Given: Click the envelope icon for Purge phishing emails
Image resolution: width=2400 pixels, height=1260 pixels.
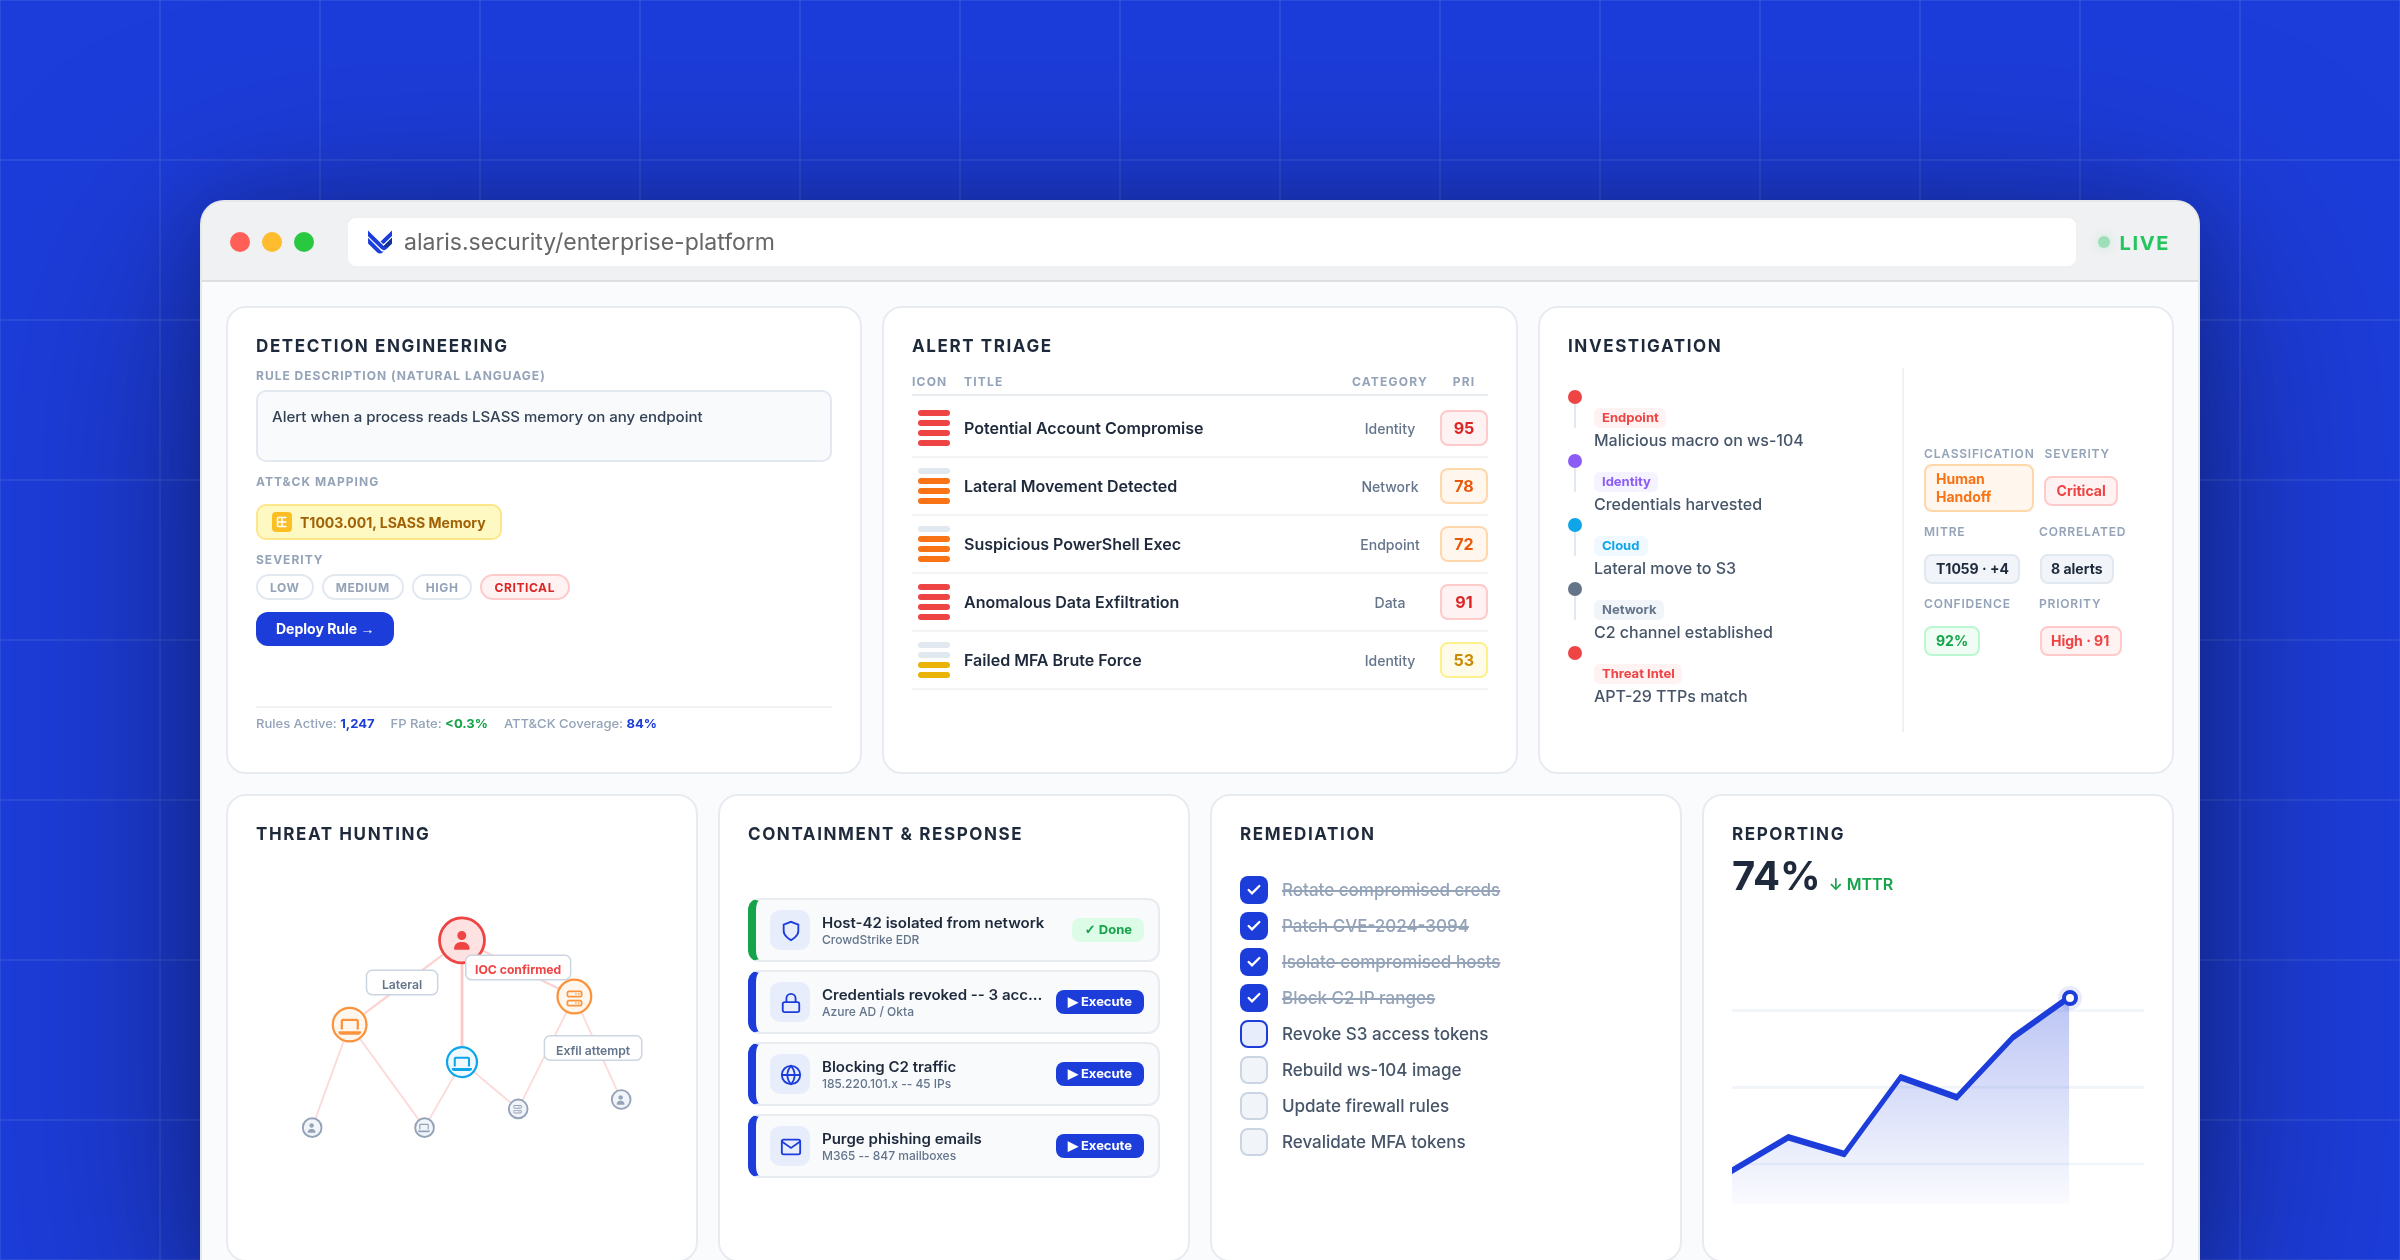Looking at the screenshot, I should tap(790, 1147).
